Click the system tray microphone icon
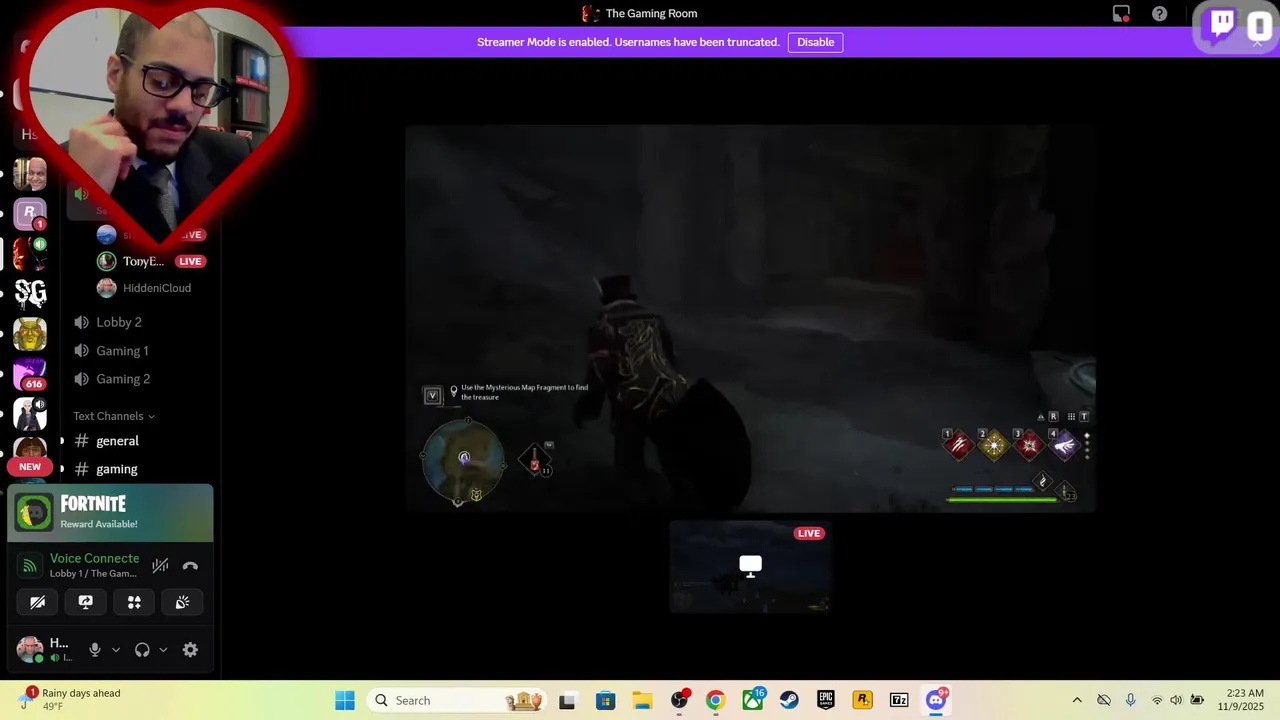 click(1131, 700)
